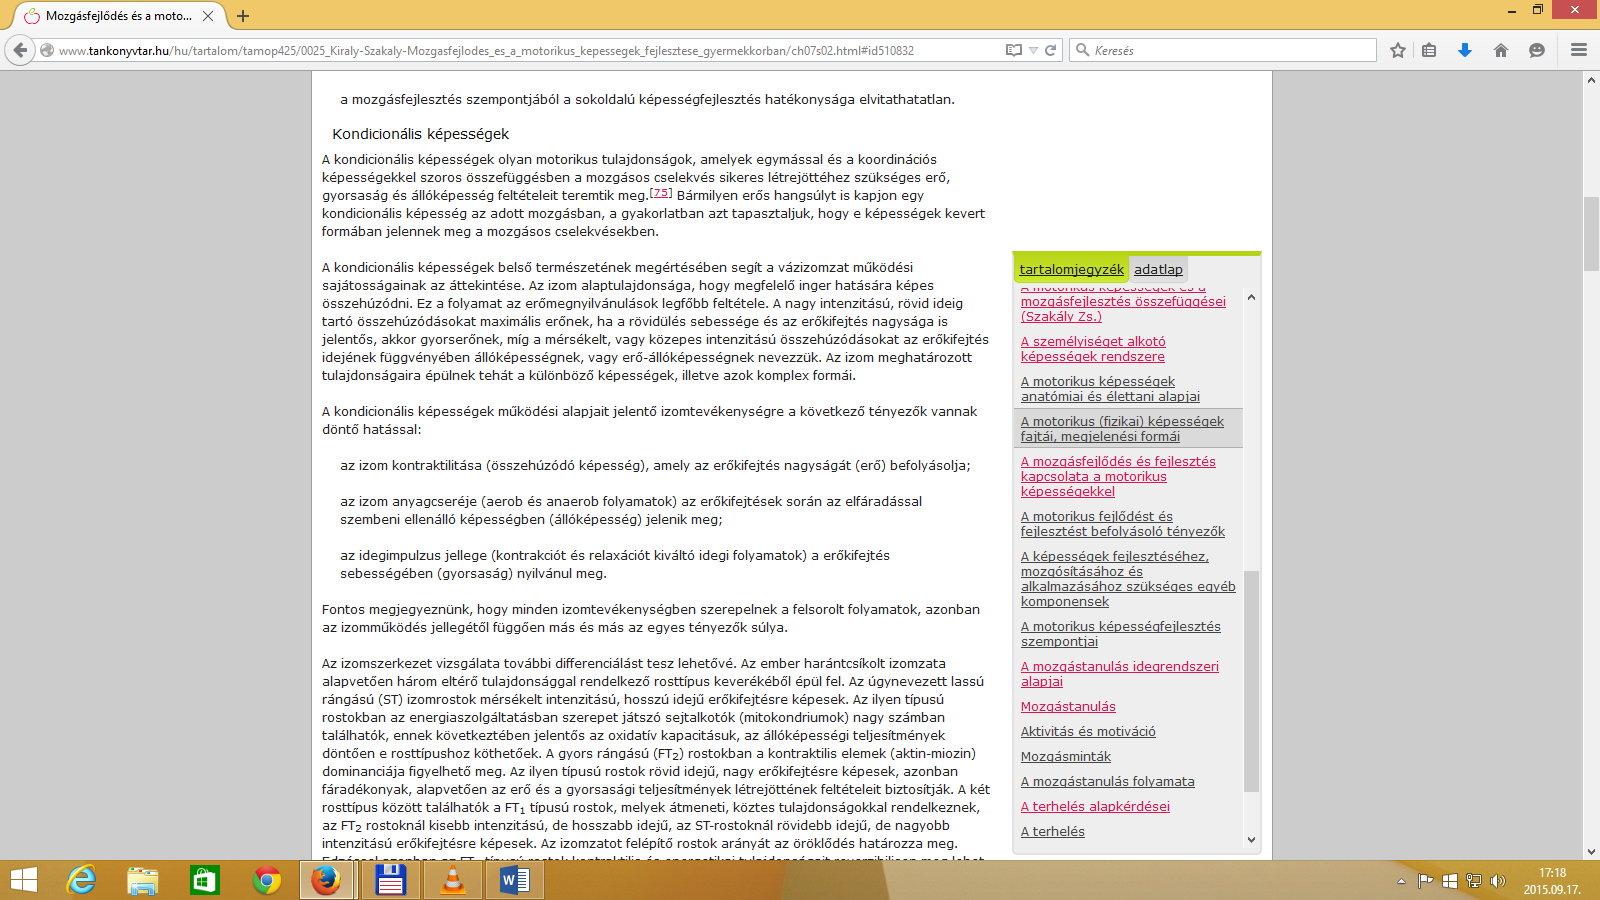Click contents panel scroll down arrow

tap(1251, 840)
